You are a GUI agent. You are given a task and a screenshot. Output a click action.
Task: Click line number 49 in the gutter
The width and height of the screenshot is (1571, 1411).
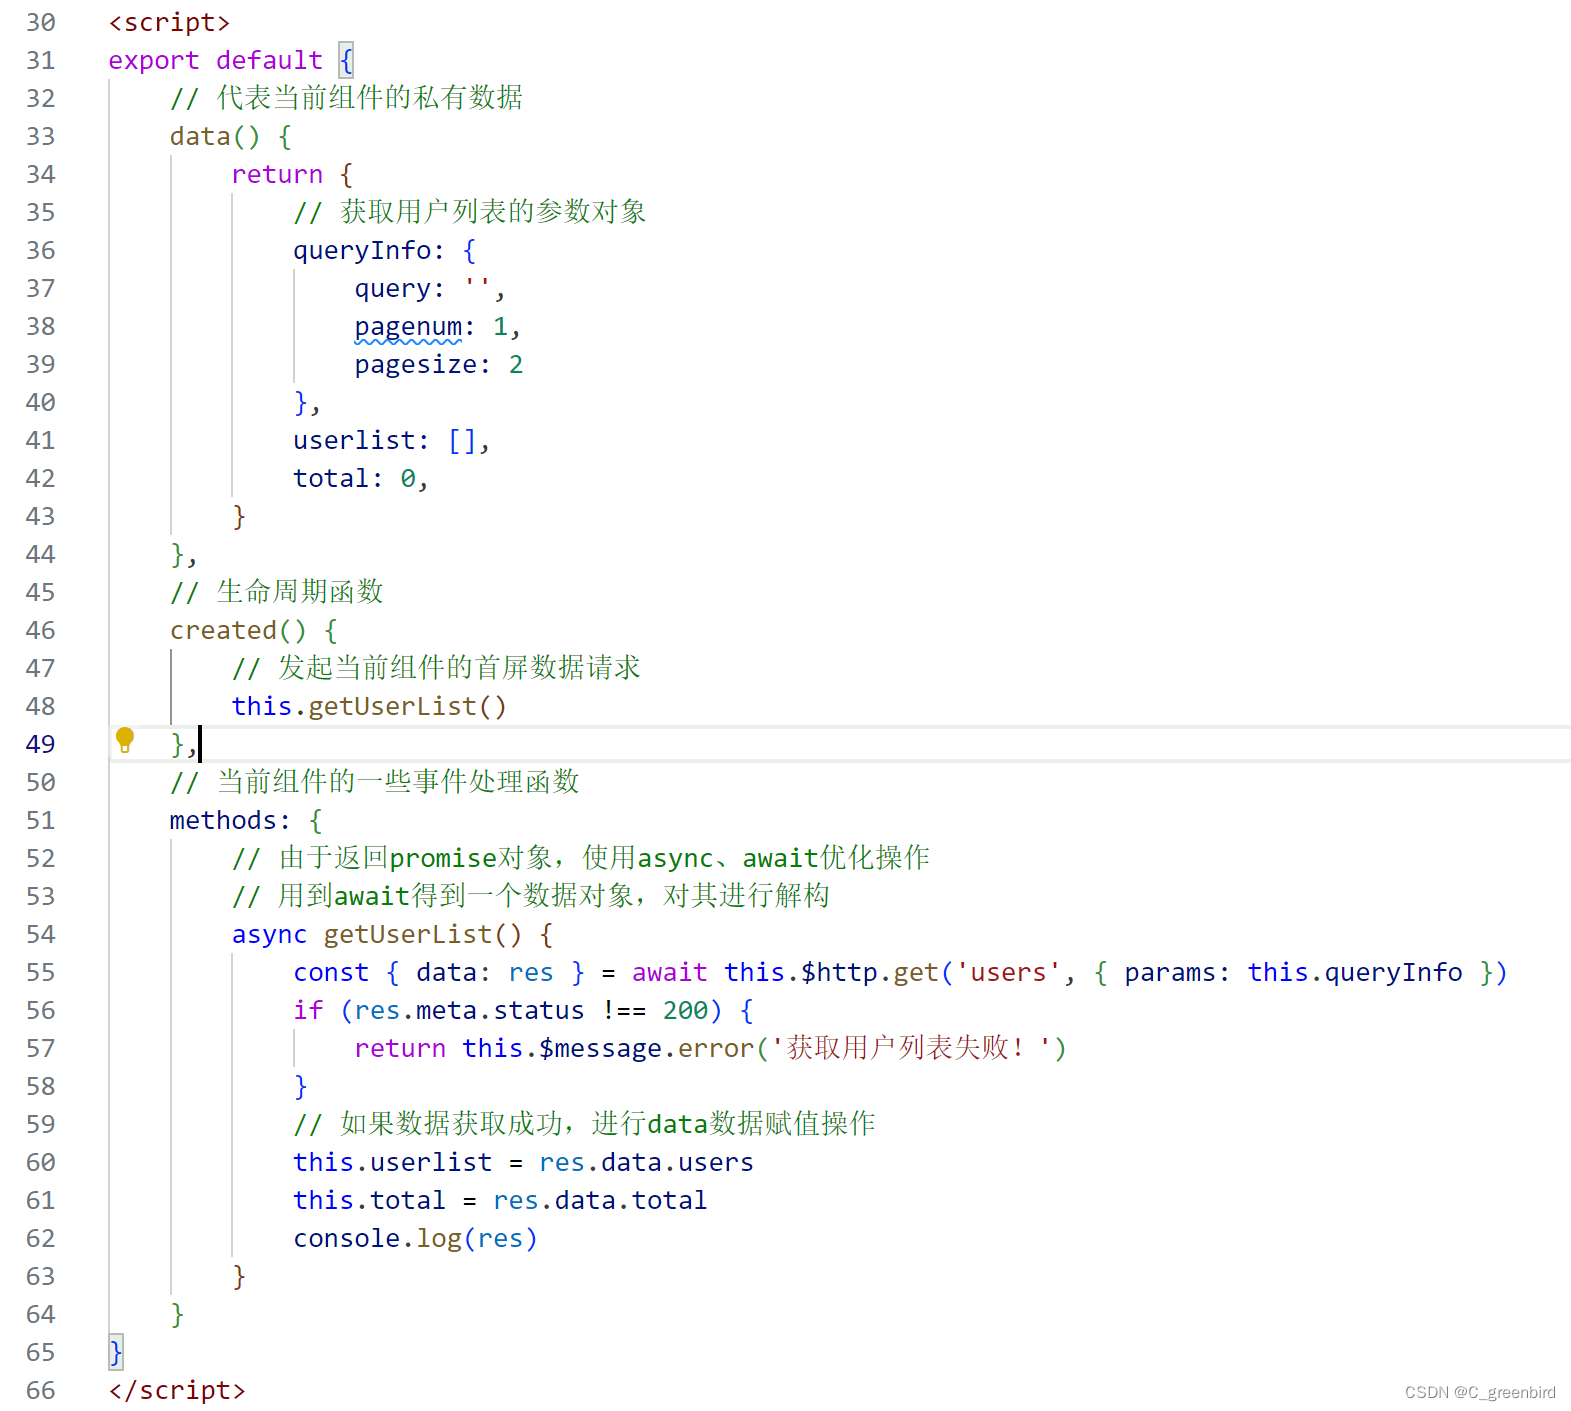point(41,744)
